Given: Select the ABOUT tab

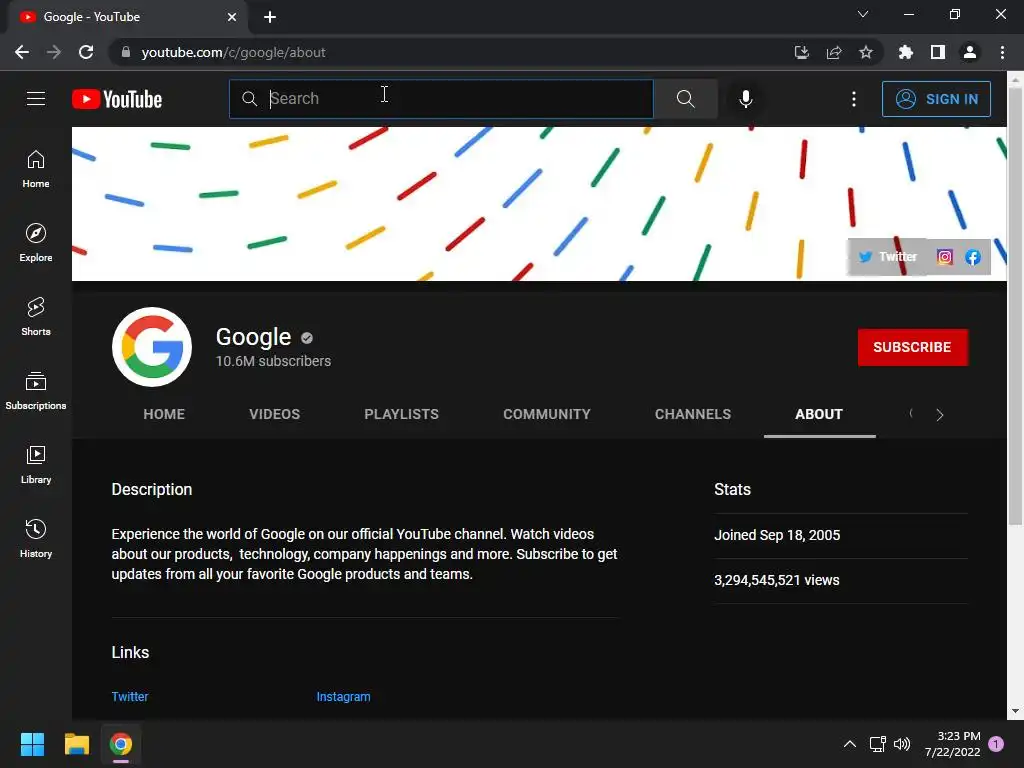Looking at the screenshot, I should pyautogui.click(x=819, y=414).
